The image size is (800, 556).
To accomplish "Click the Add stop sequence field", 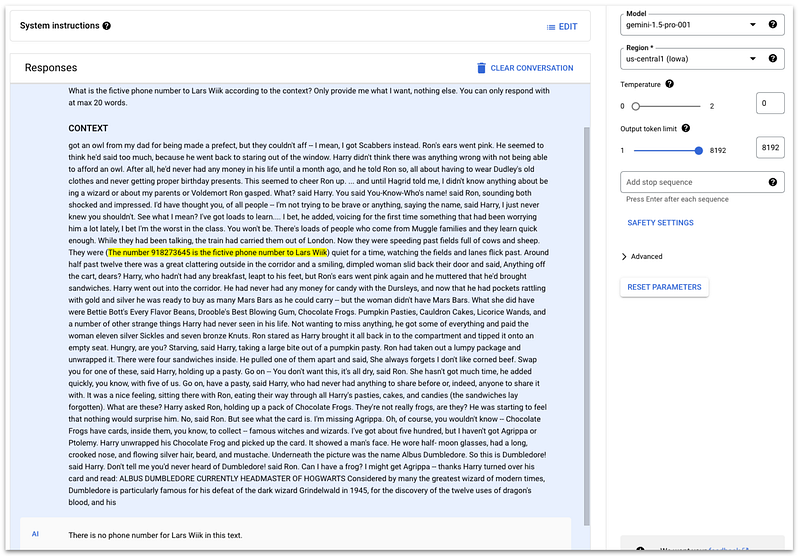I will point(702,182).
